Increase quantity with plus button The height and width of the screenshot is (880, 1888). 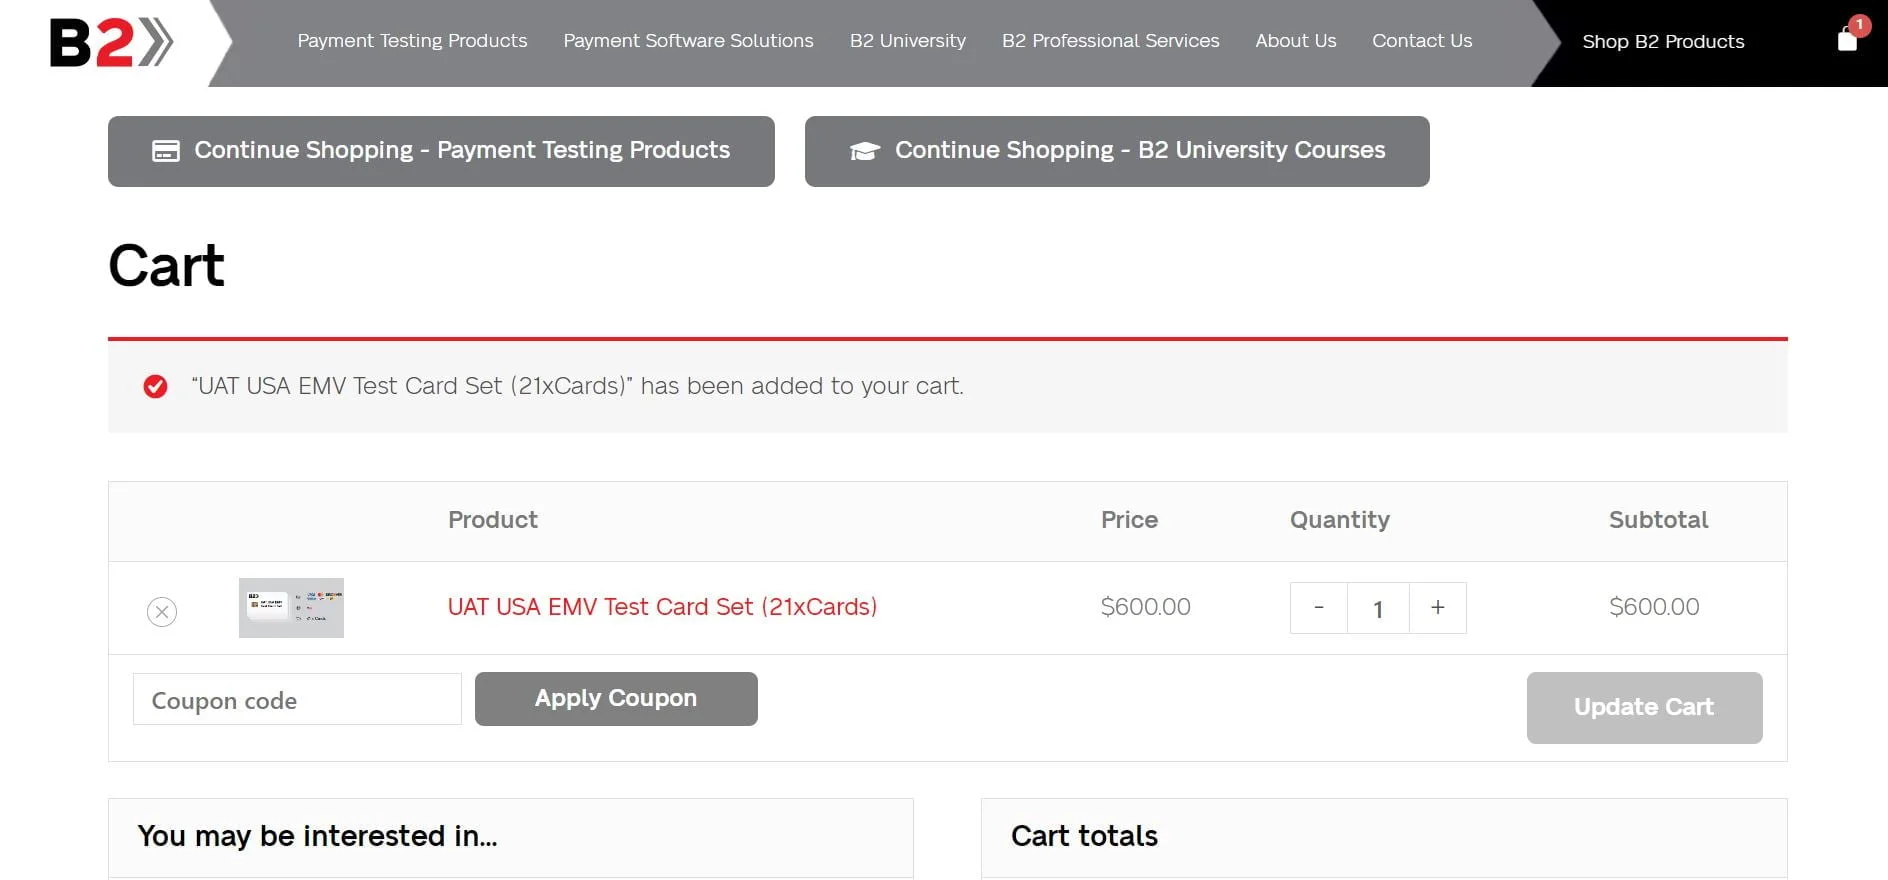(x=1437, y=608)
